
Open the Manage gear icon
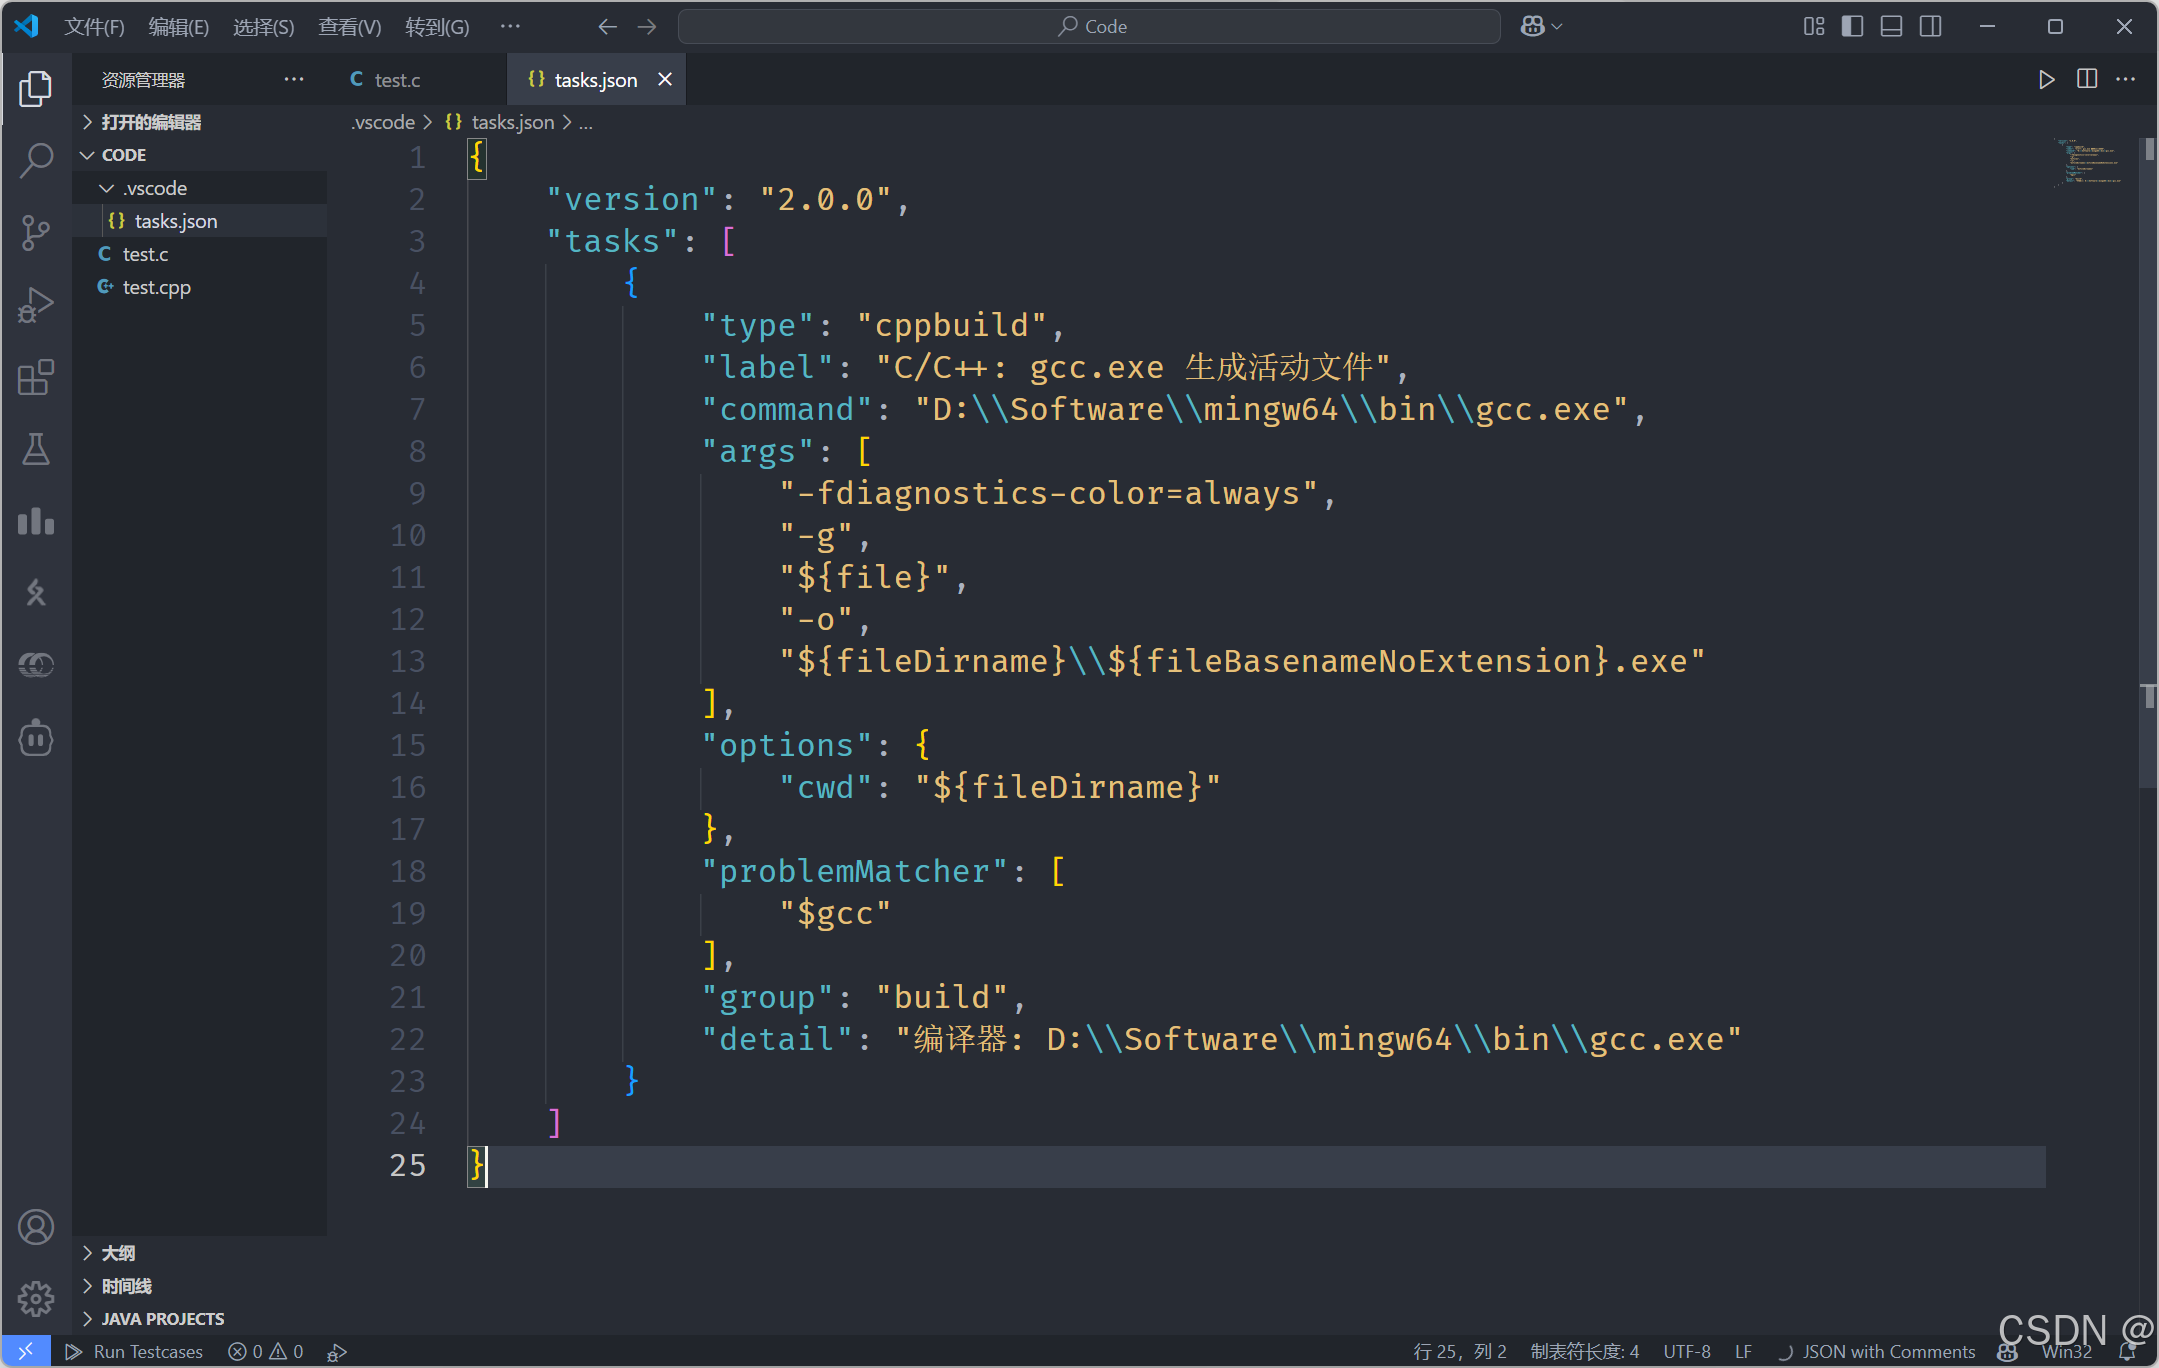(x=36, y=1298)
